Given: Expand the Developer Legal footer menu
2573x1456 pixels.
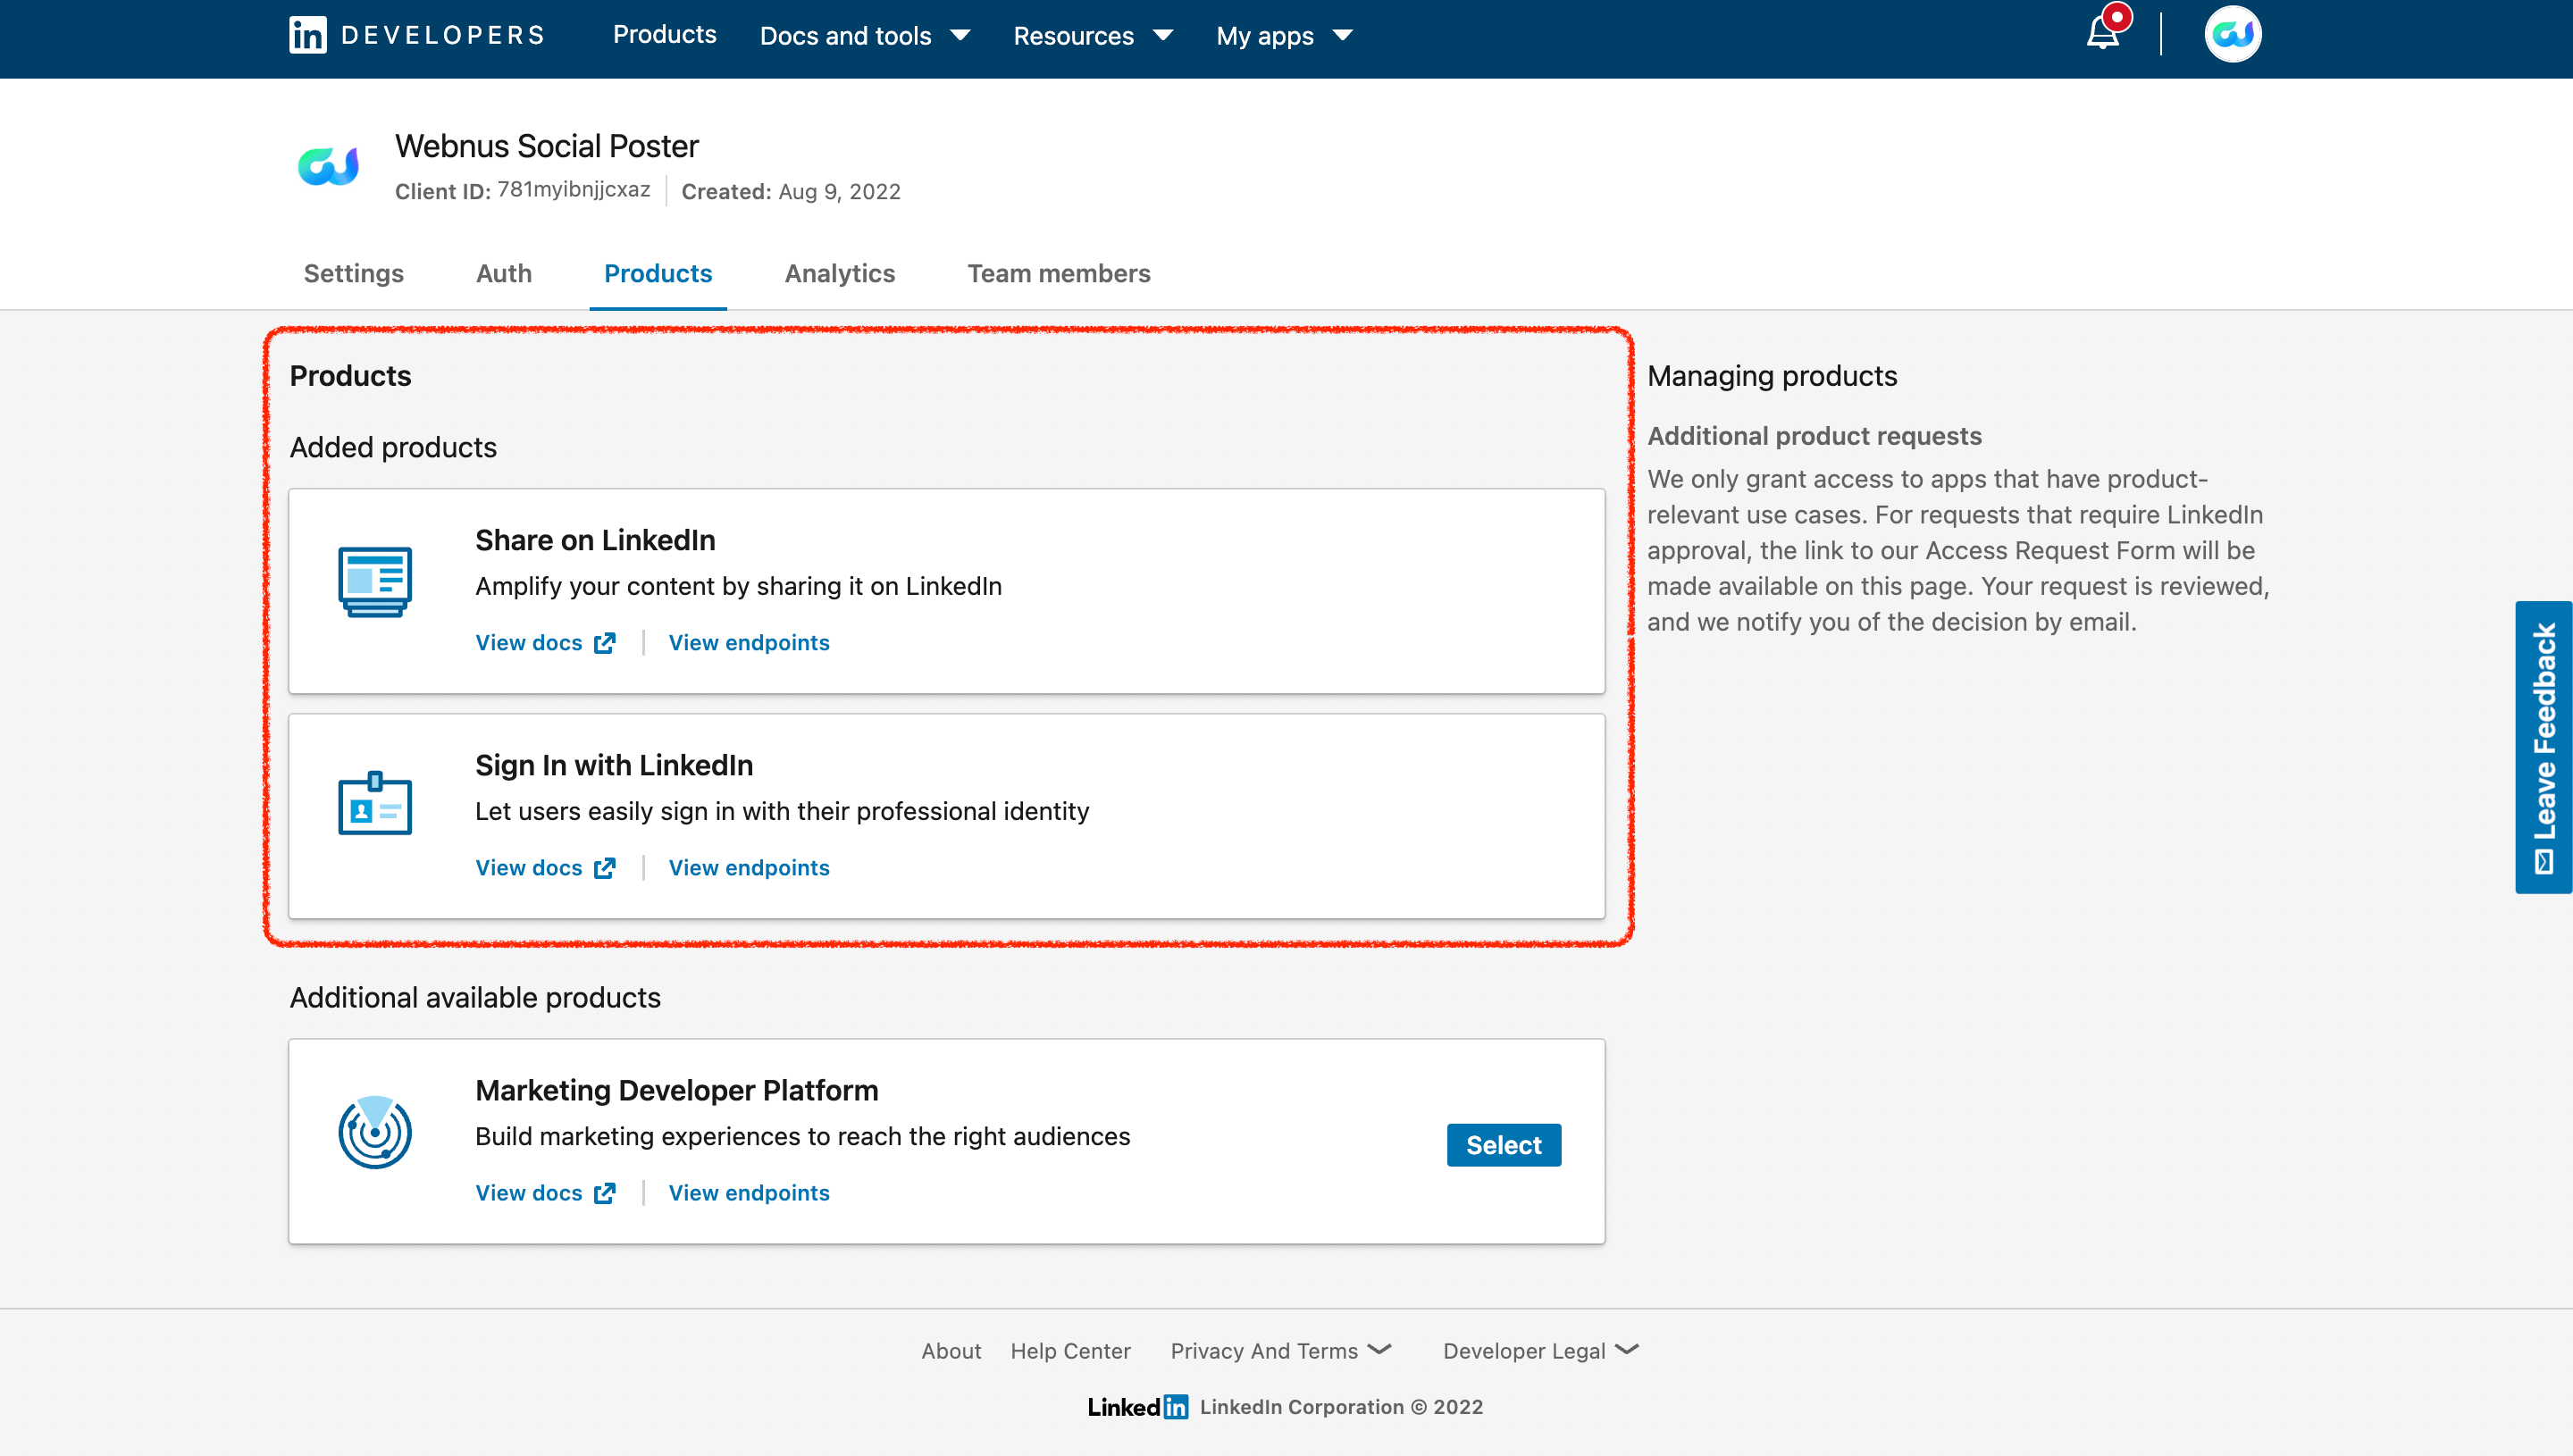Looking at the screenshot, I should pyautogui.click(x=1540, y=1351).
